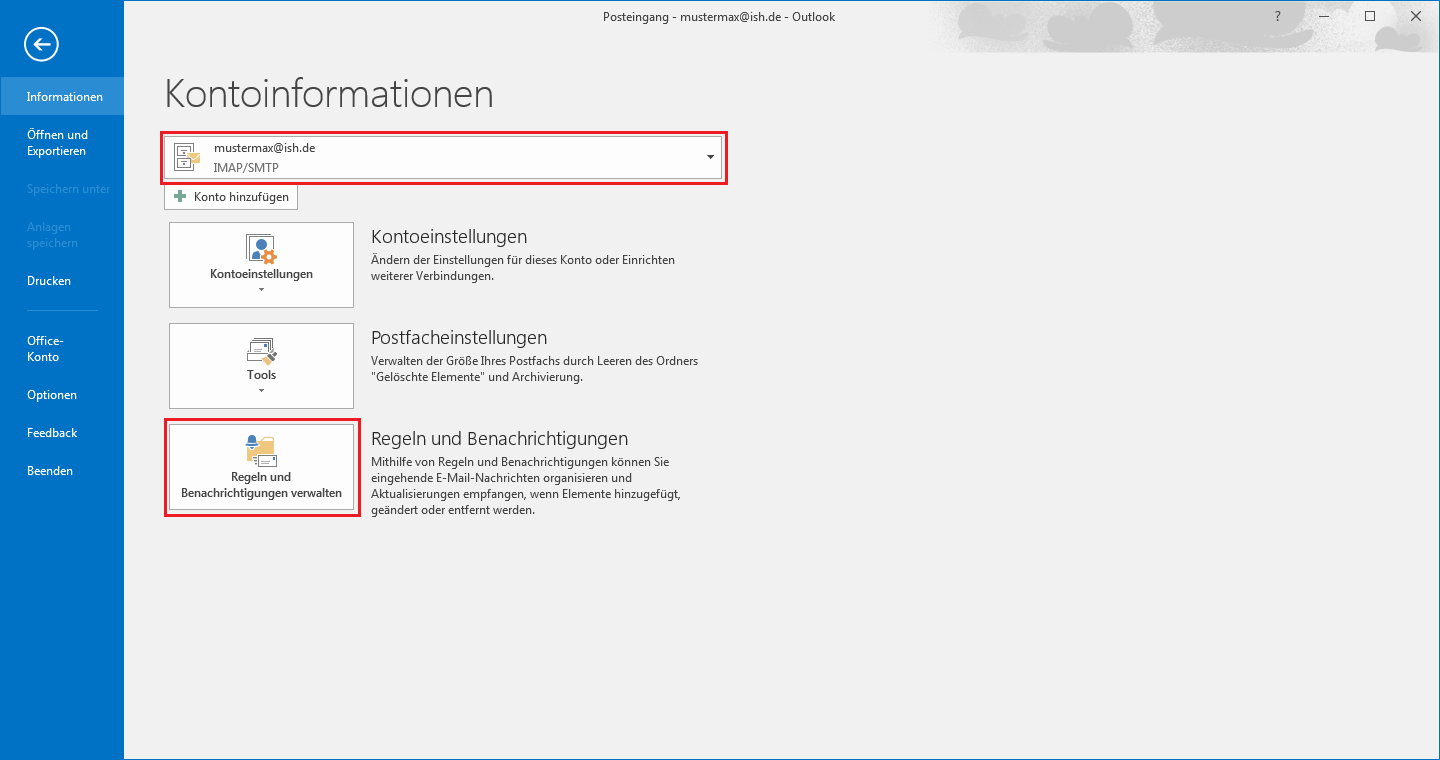Open Optionen in the sidebar
Viewport: 1440px width, 760px height.
[52, 395]
